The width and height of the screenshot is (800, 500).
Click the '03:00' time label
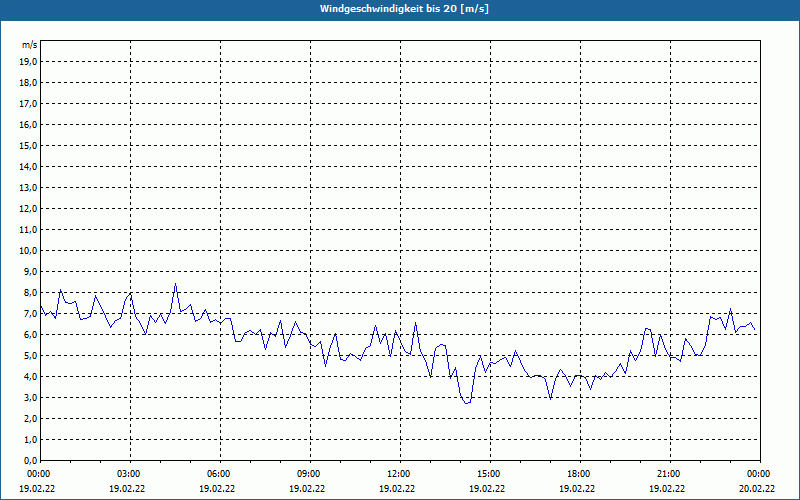pos(130,474)
